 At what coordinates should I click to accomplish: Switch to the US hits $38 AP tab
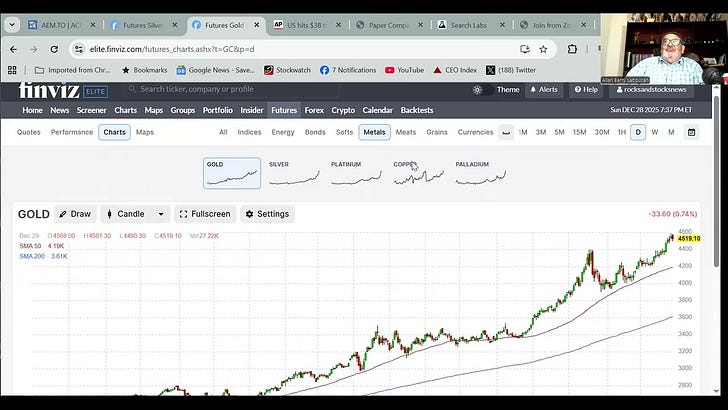[x=307, y=25]
